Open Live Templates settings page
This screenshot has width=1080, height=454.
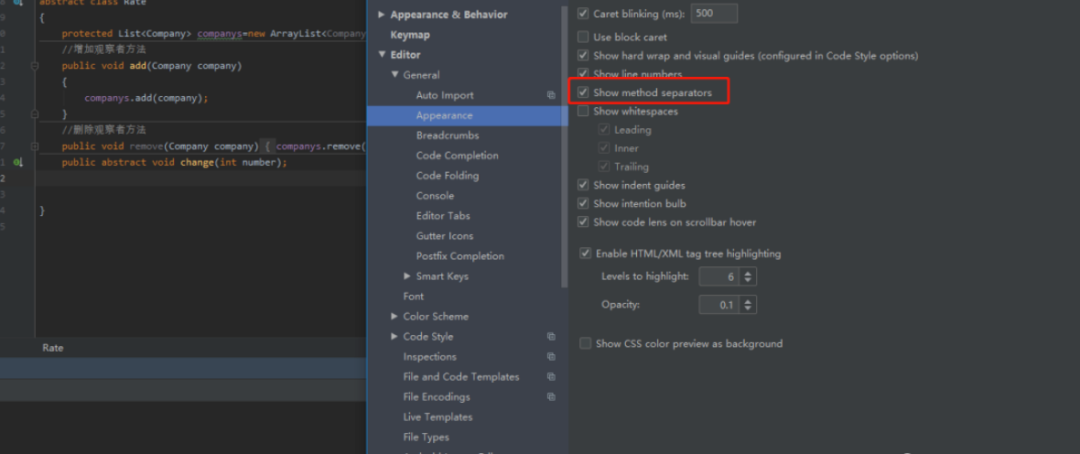coord(438,417)
